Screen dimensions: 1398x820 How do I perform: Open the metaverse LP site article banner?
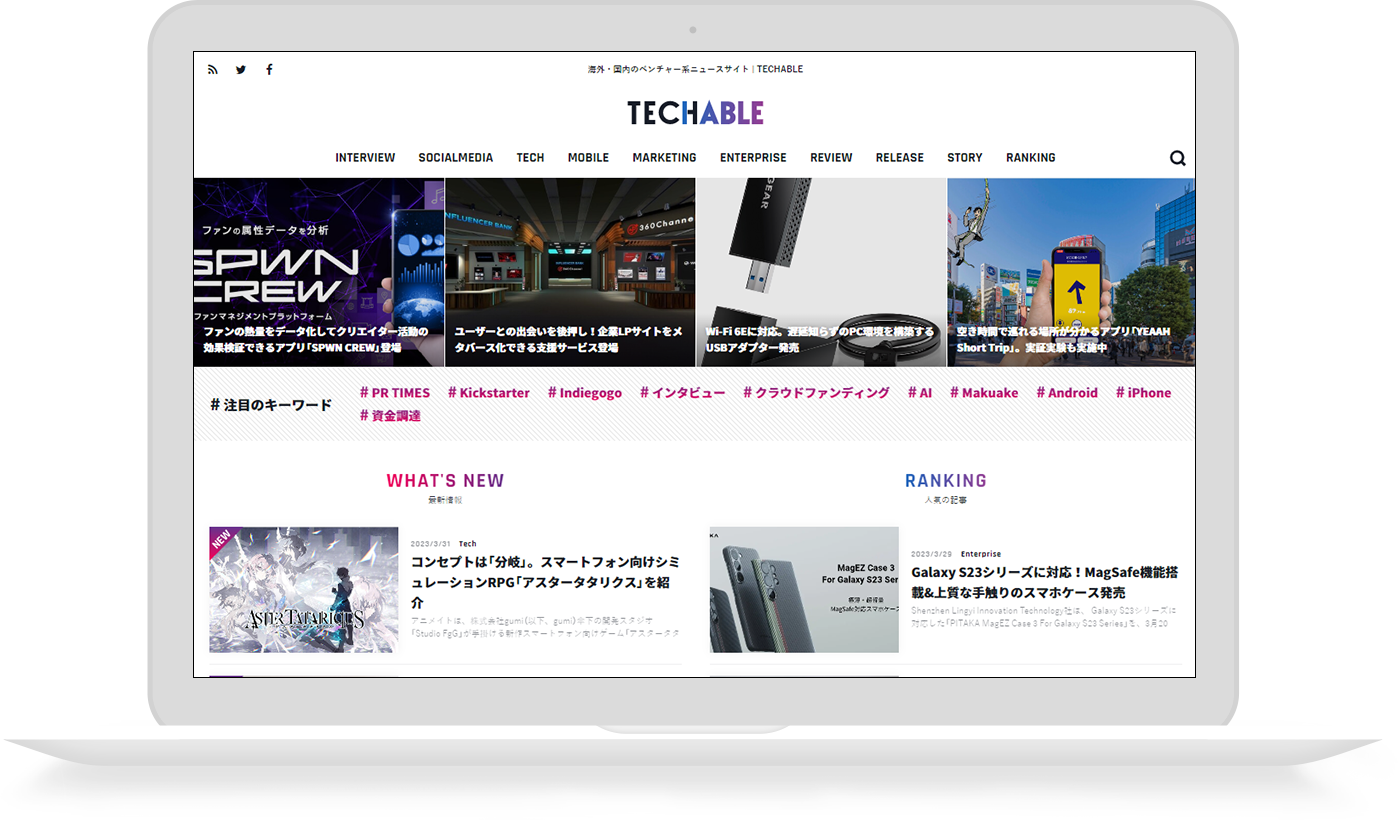pyautogui.click(x=570, y=272)
